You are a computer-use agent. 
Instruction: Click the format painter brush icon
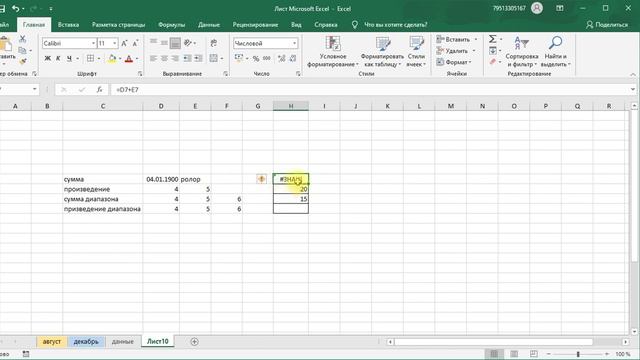tap(23, 61)
